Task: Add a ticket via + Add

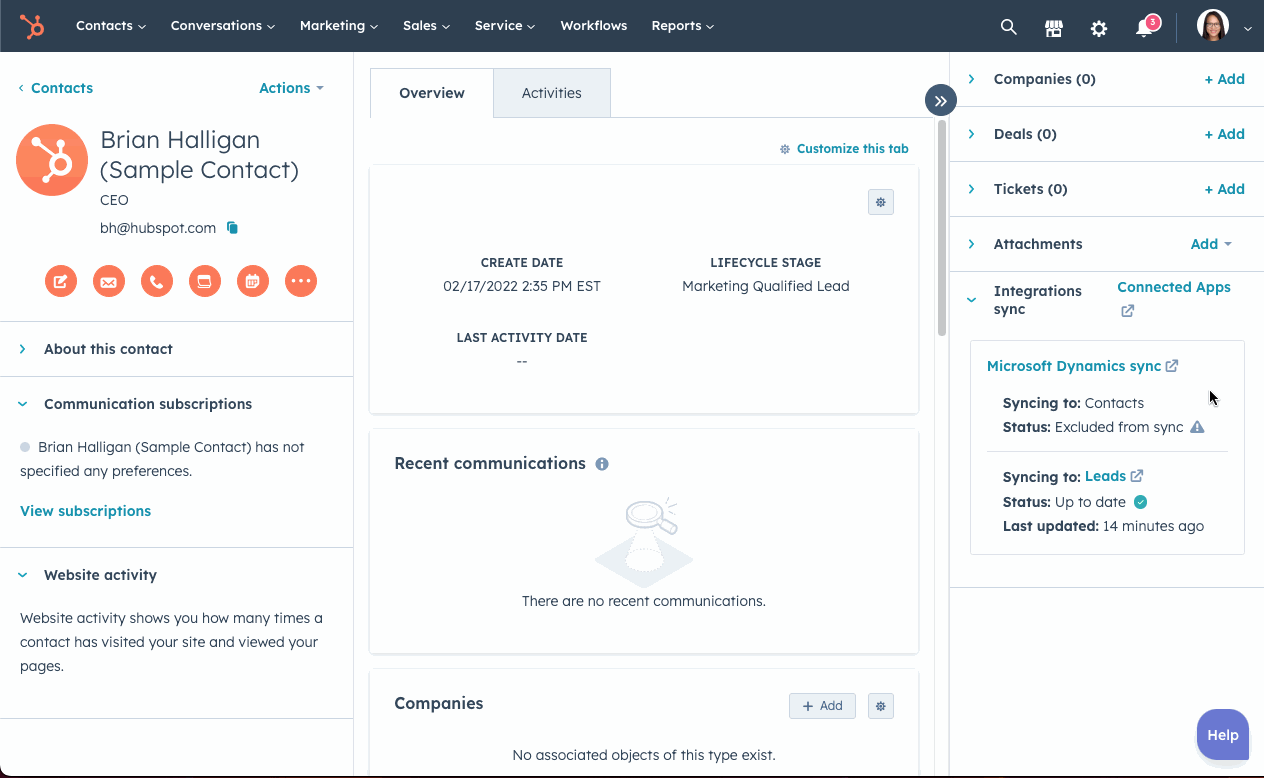Action: point(1224,189)
